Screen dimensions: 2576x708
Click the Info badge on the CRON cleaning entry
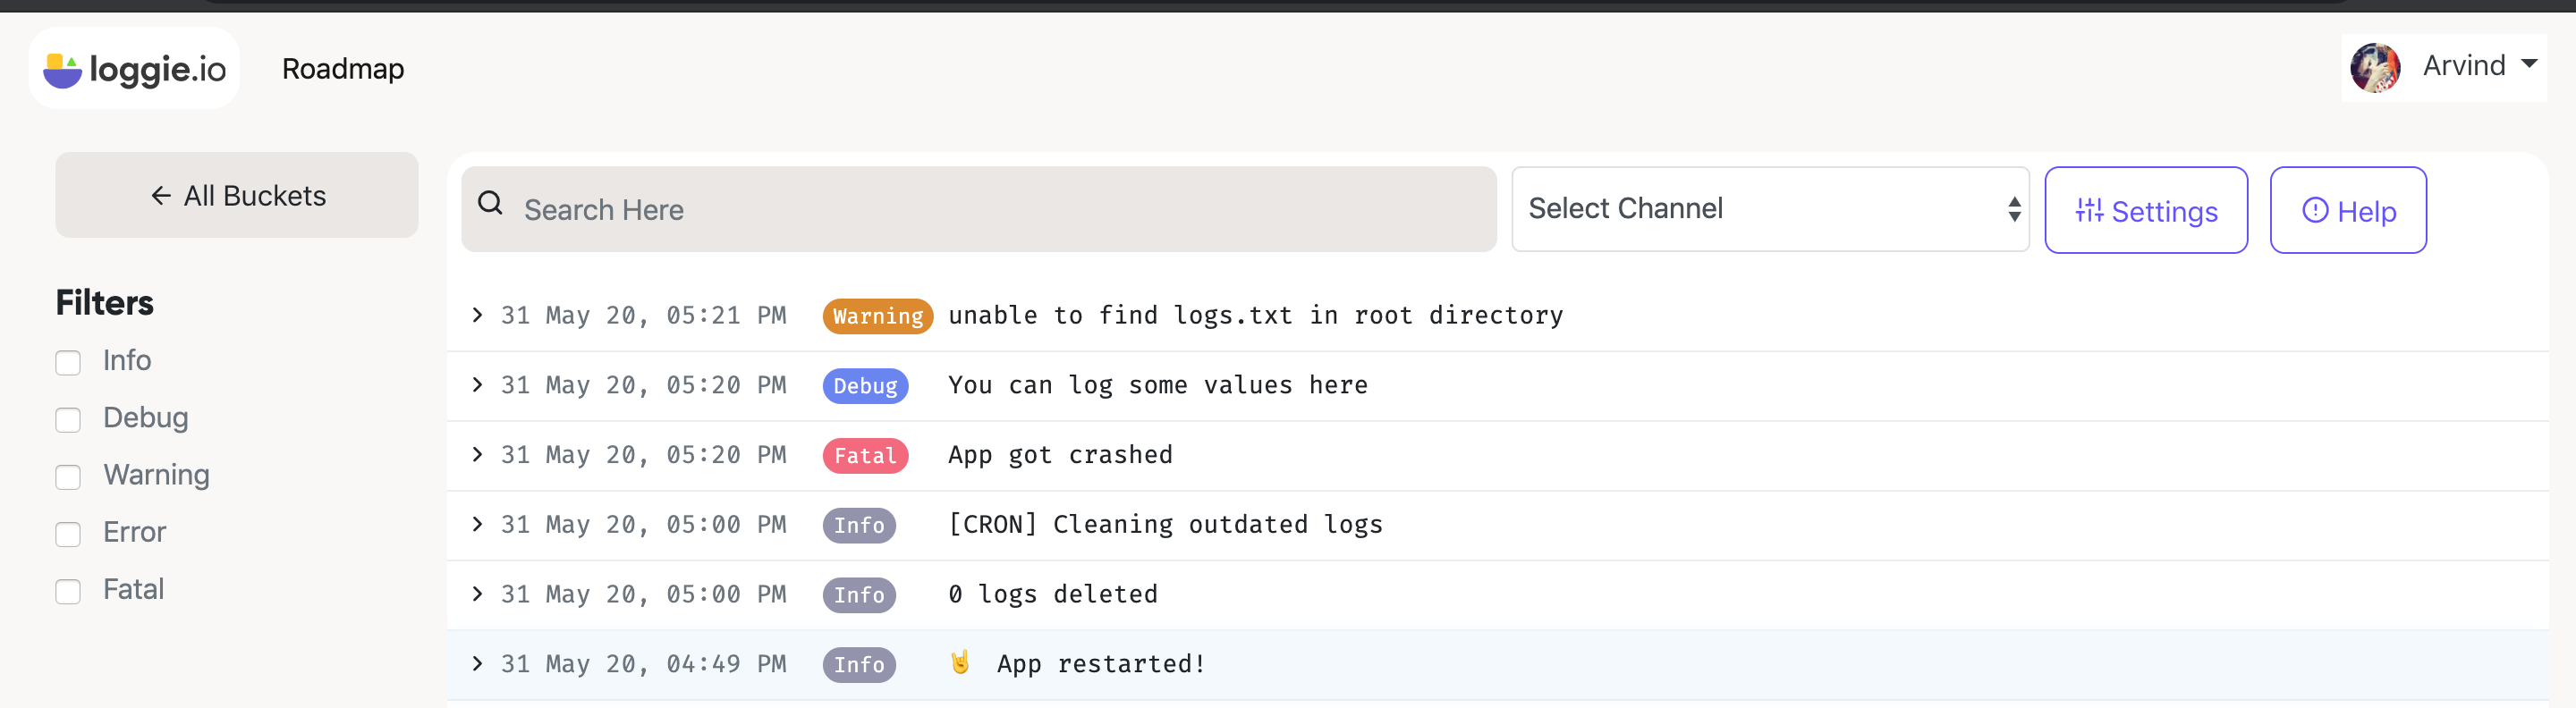[x=859, y=525]
